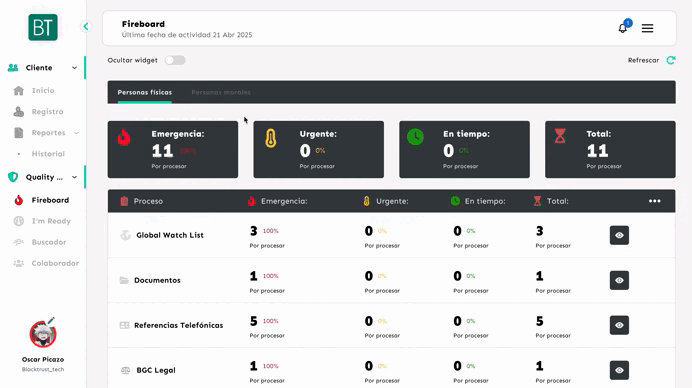692x388 pixels.
Task: Click the I'm Ready globe icon
Action: (19, 221)
